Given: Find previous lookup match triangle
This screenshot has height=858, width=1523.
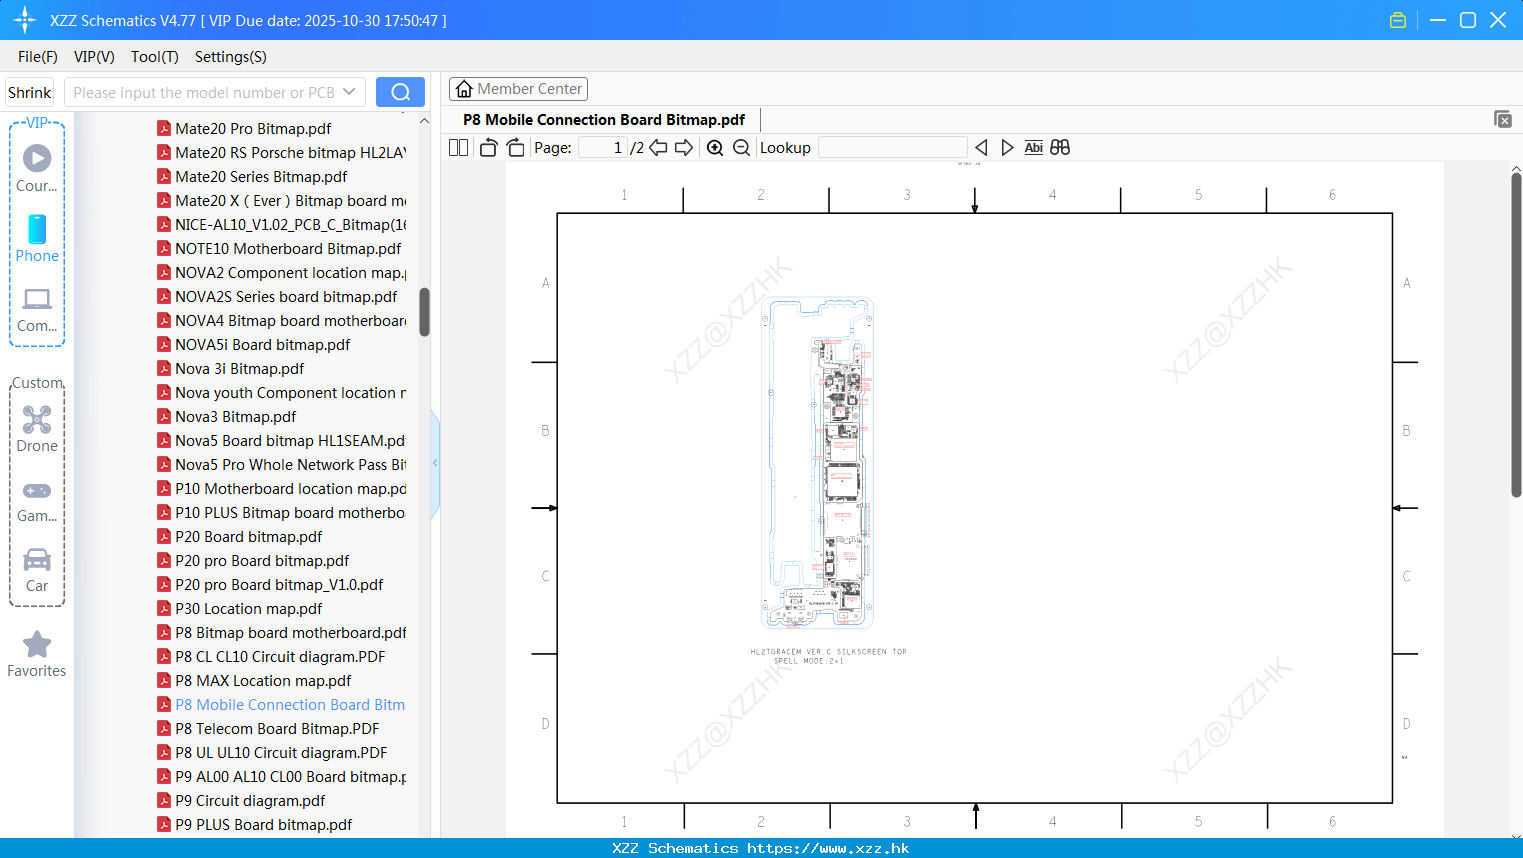Looking at the screenshot, I should click(x=981, y=148).
